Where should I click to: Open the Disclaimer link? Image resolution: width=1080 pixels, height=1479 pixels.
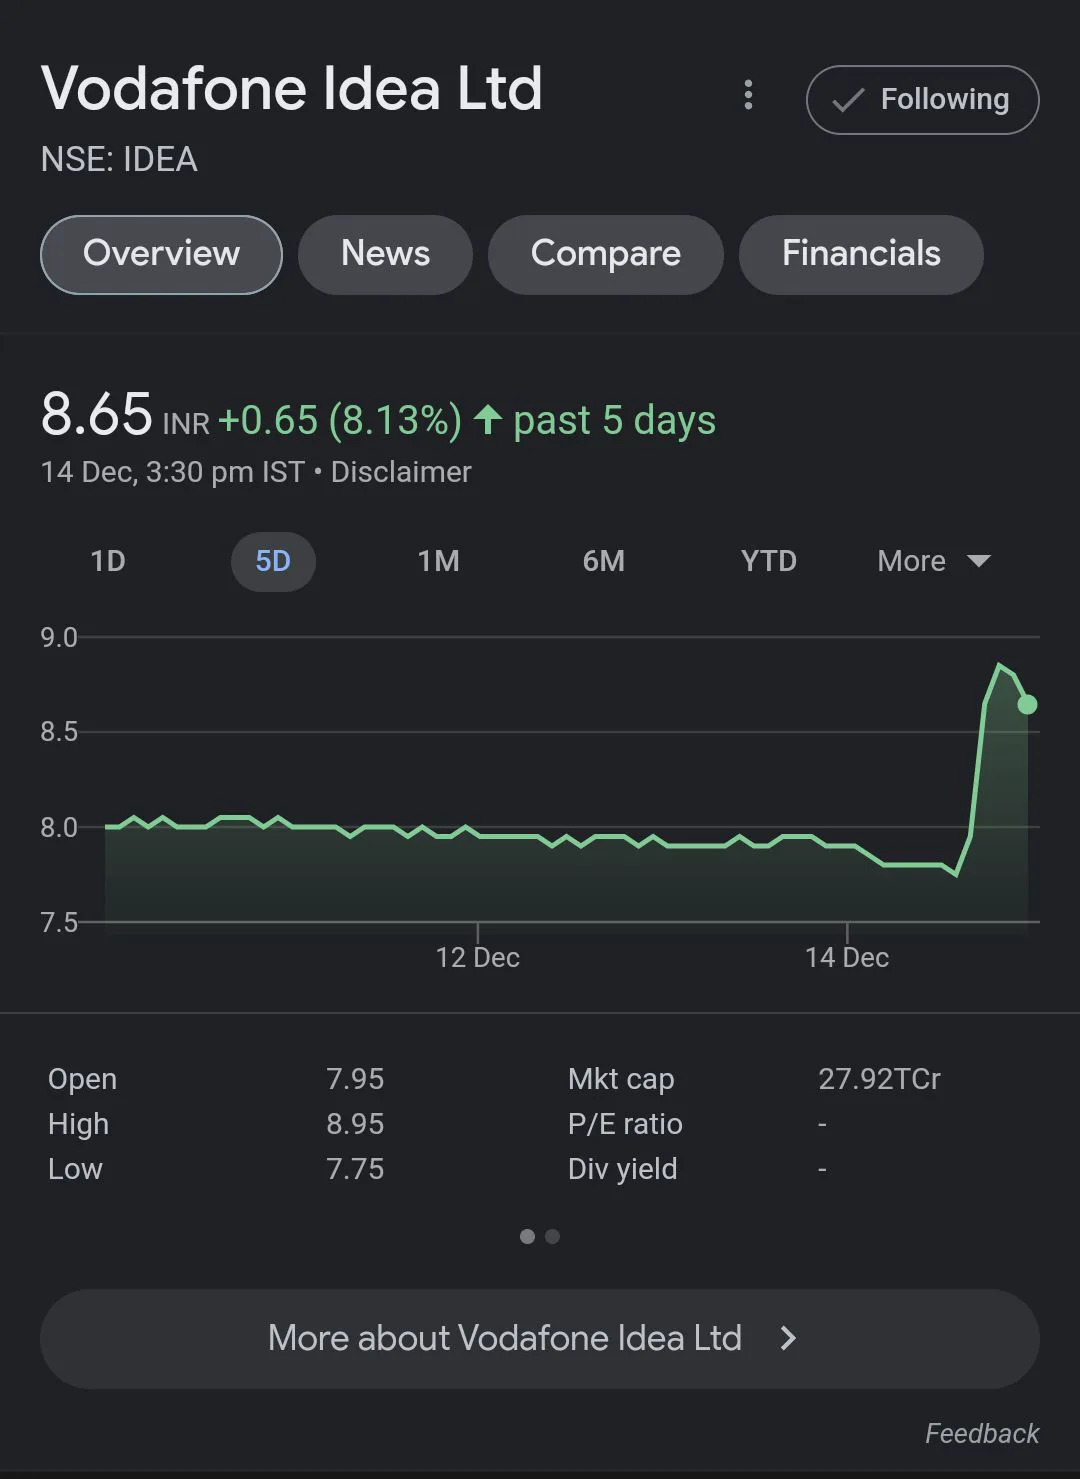(401, 472)
